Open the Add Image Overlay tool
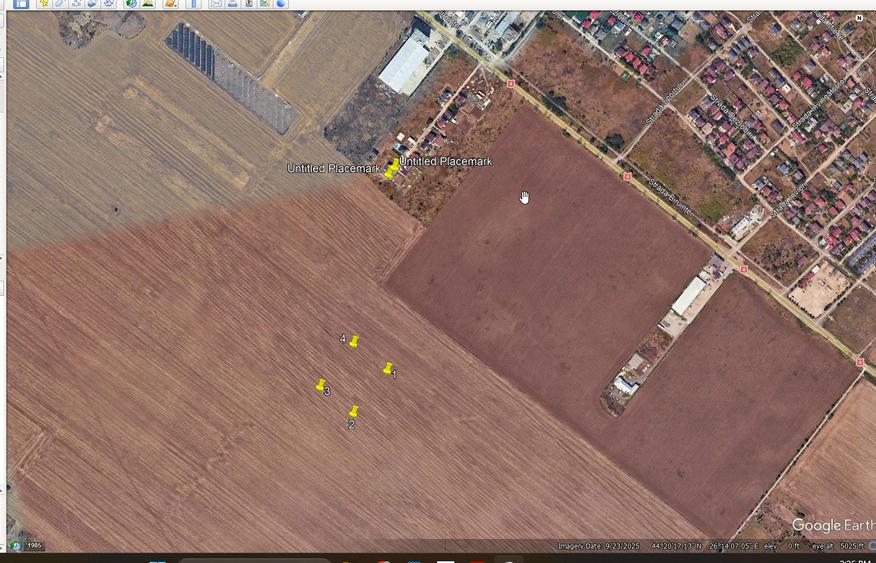The image size is (876, 563). coord(92,3)
